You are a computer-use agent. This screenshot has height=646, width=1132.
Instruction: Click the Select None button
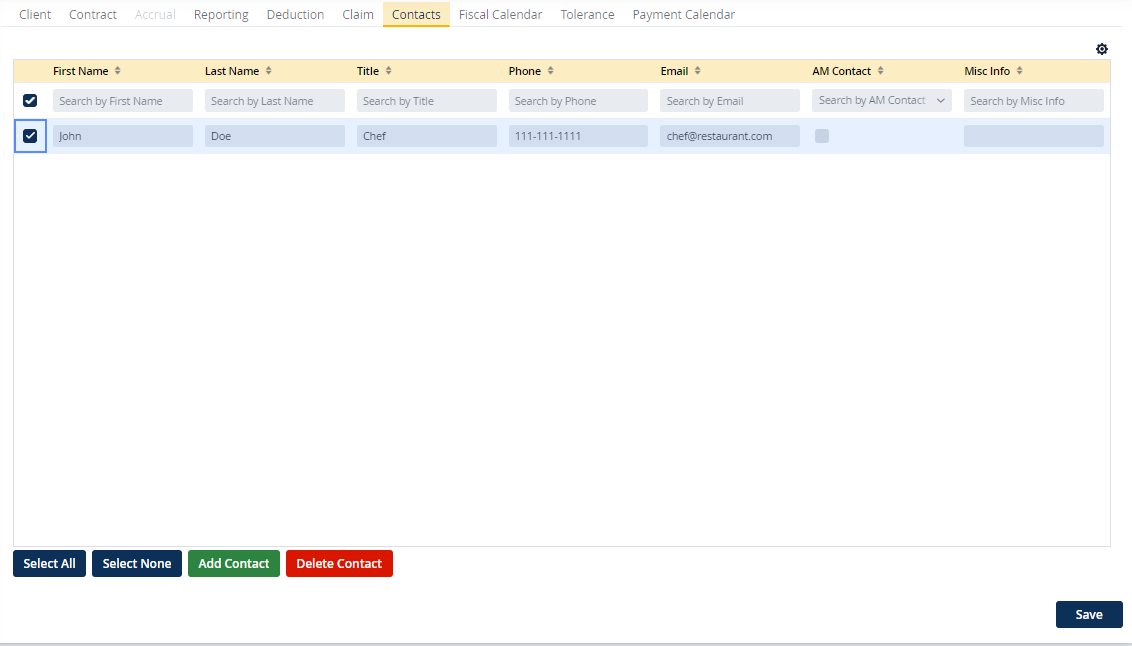[x=136, y=564]
